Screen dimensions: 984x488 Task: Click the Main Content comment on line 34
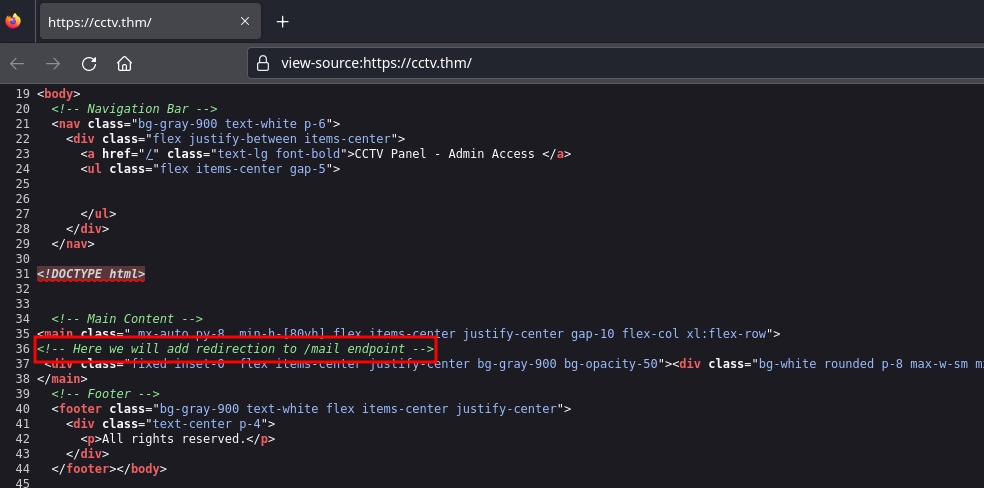click(127, 319)
